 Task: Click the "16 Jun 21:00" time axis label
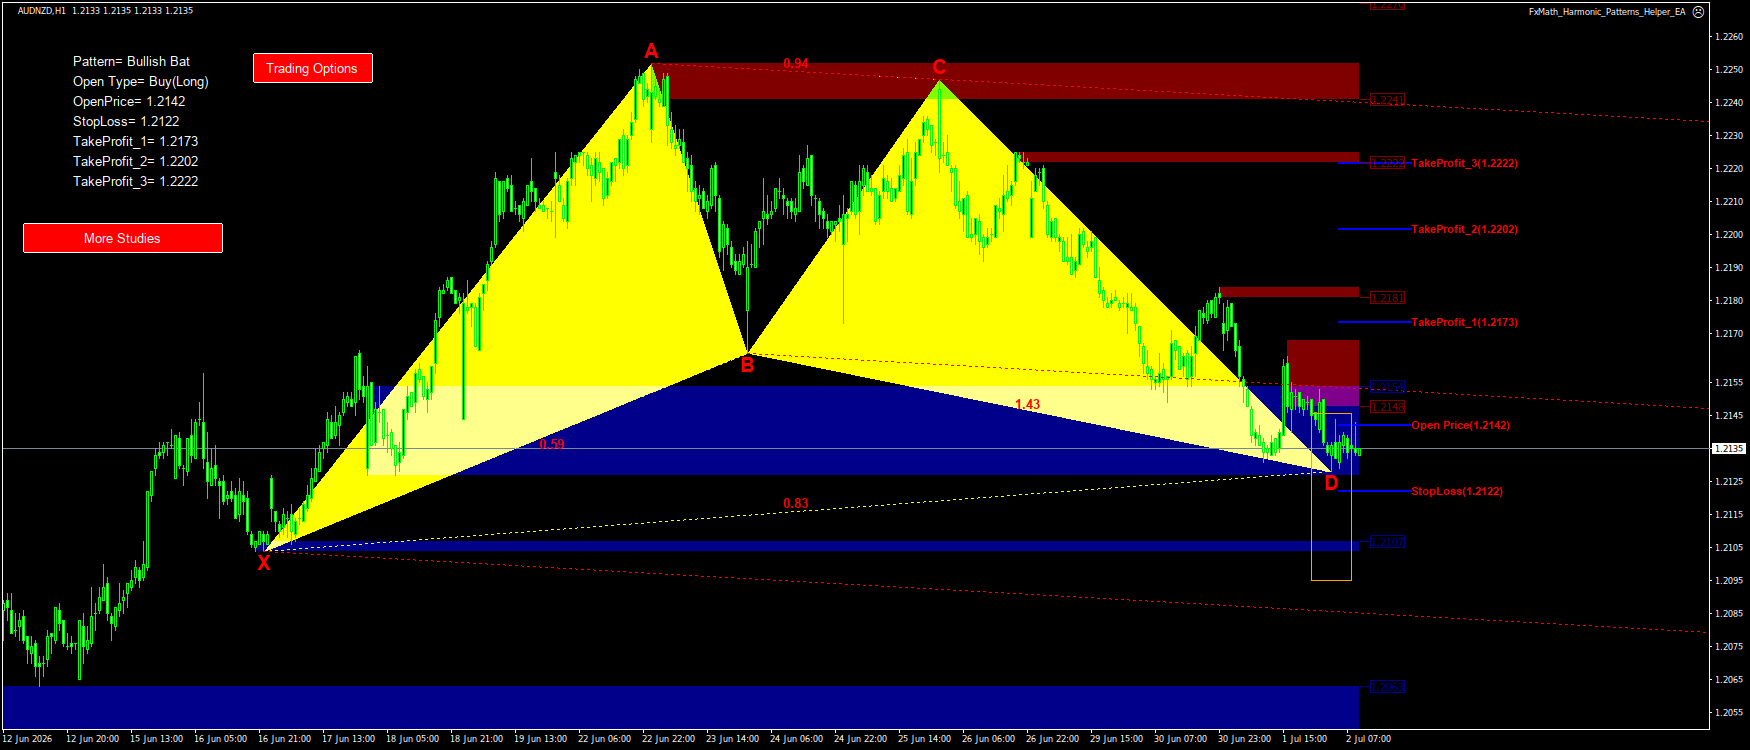(285, 739)
